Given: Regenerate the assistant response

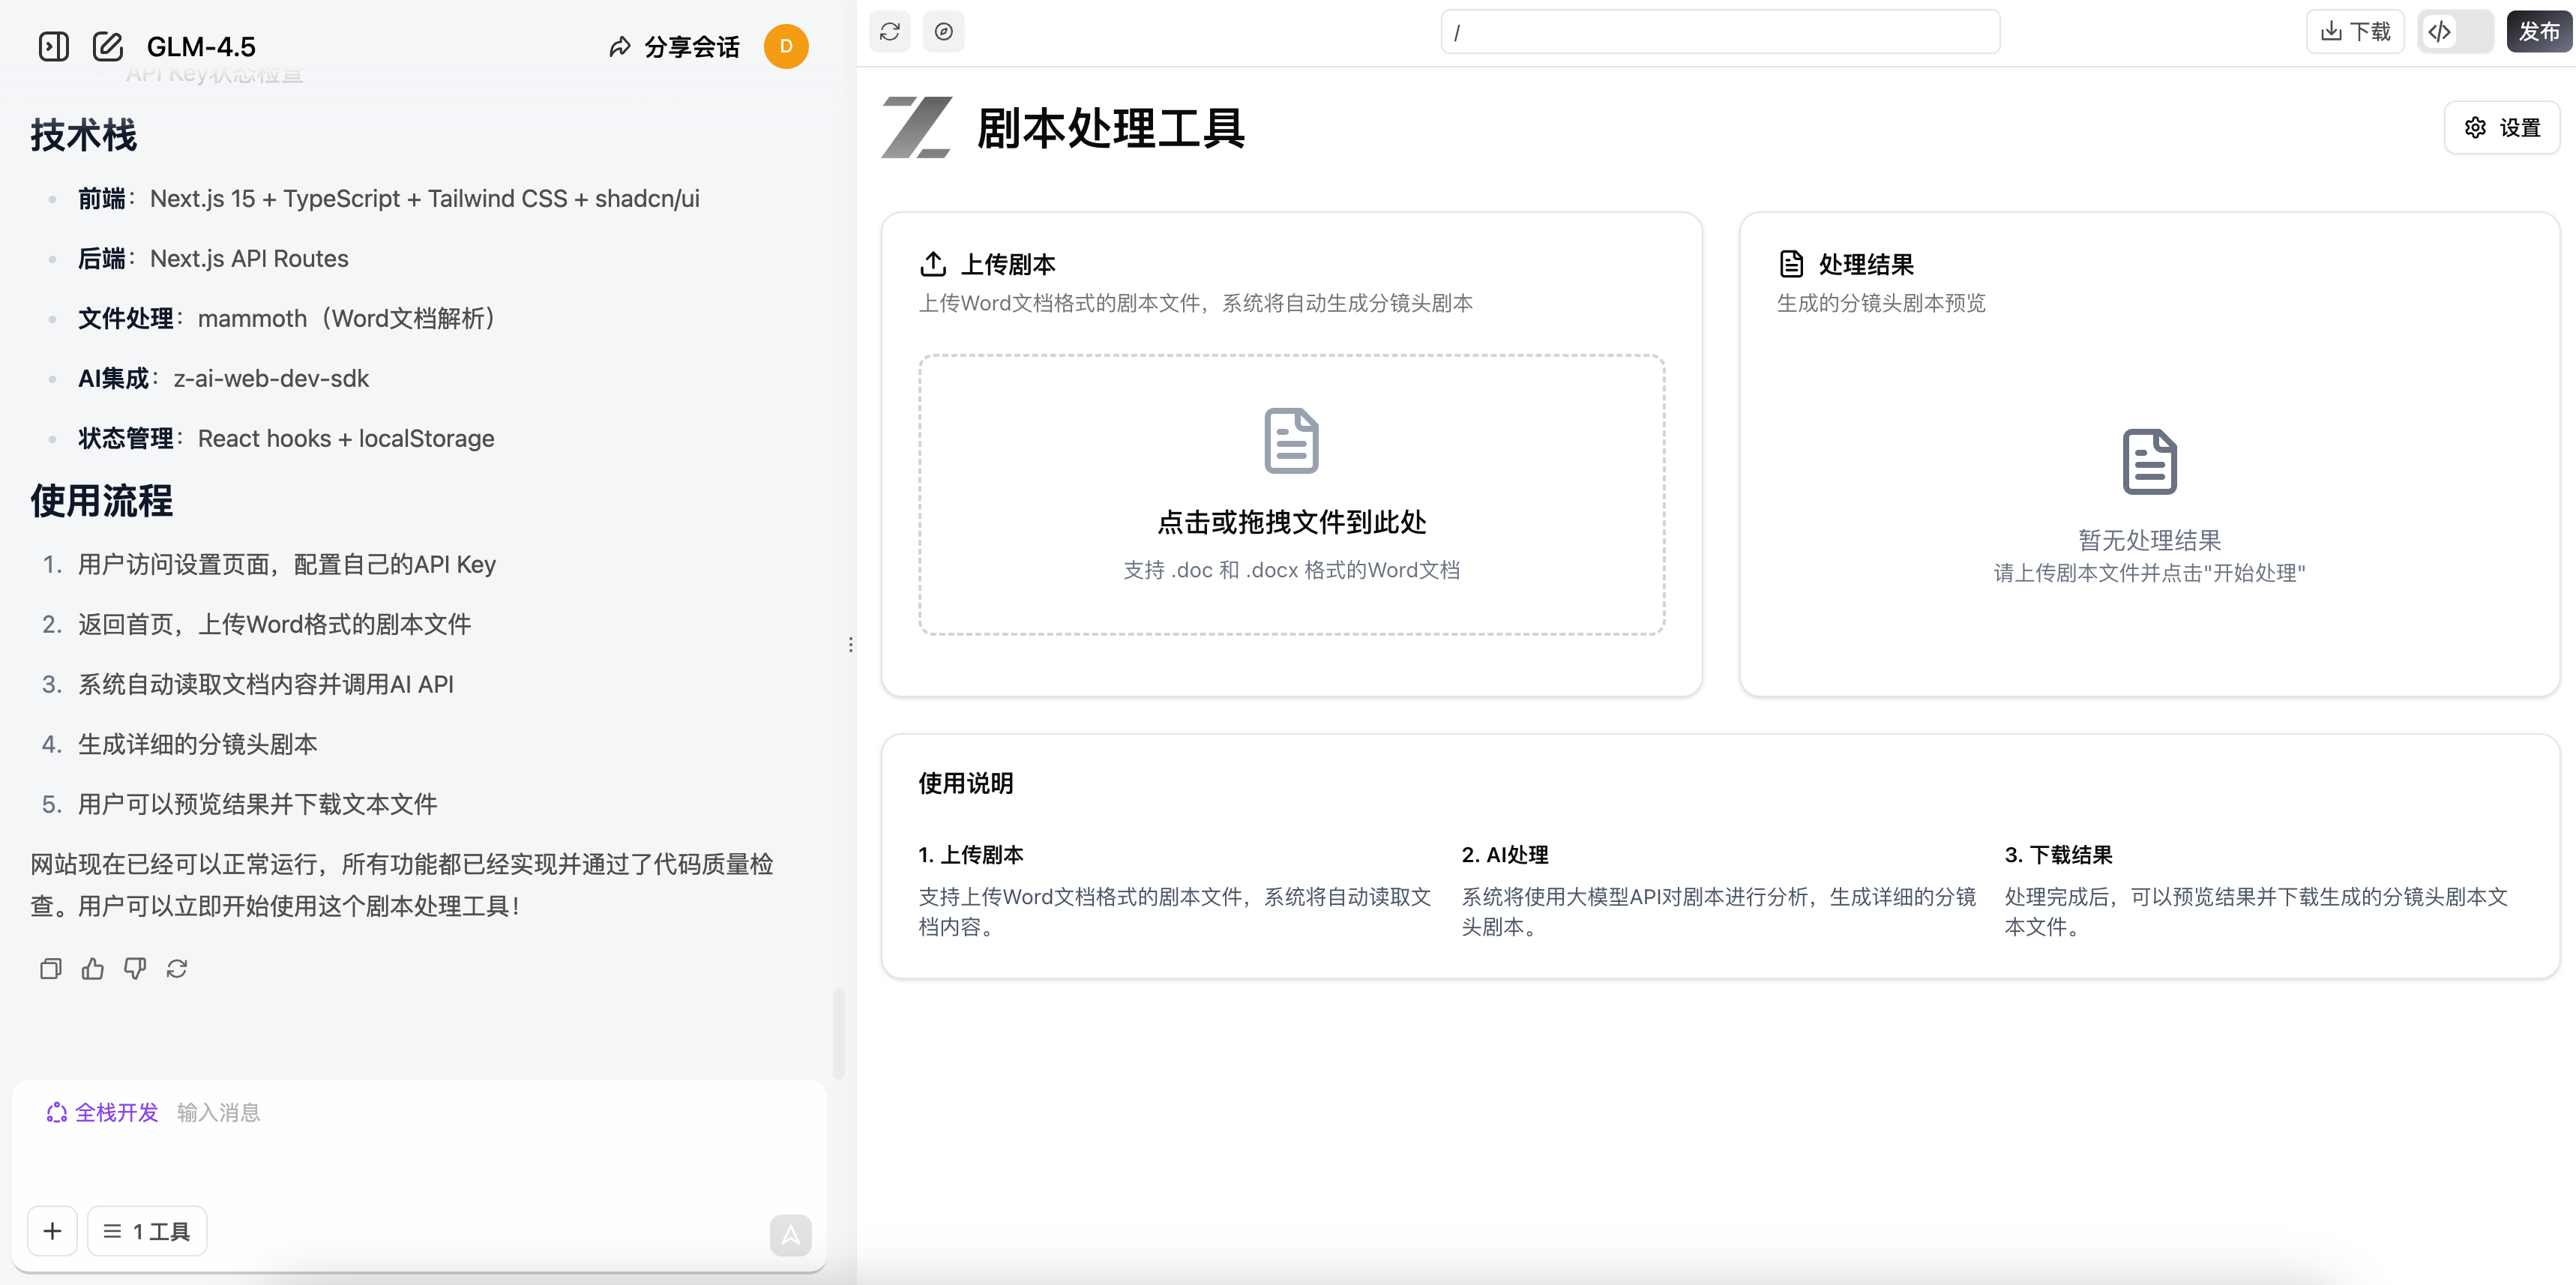Looking at the screenshot, I should (x=177, y=968).
